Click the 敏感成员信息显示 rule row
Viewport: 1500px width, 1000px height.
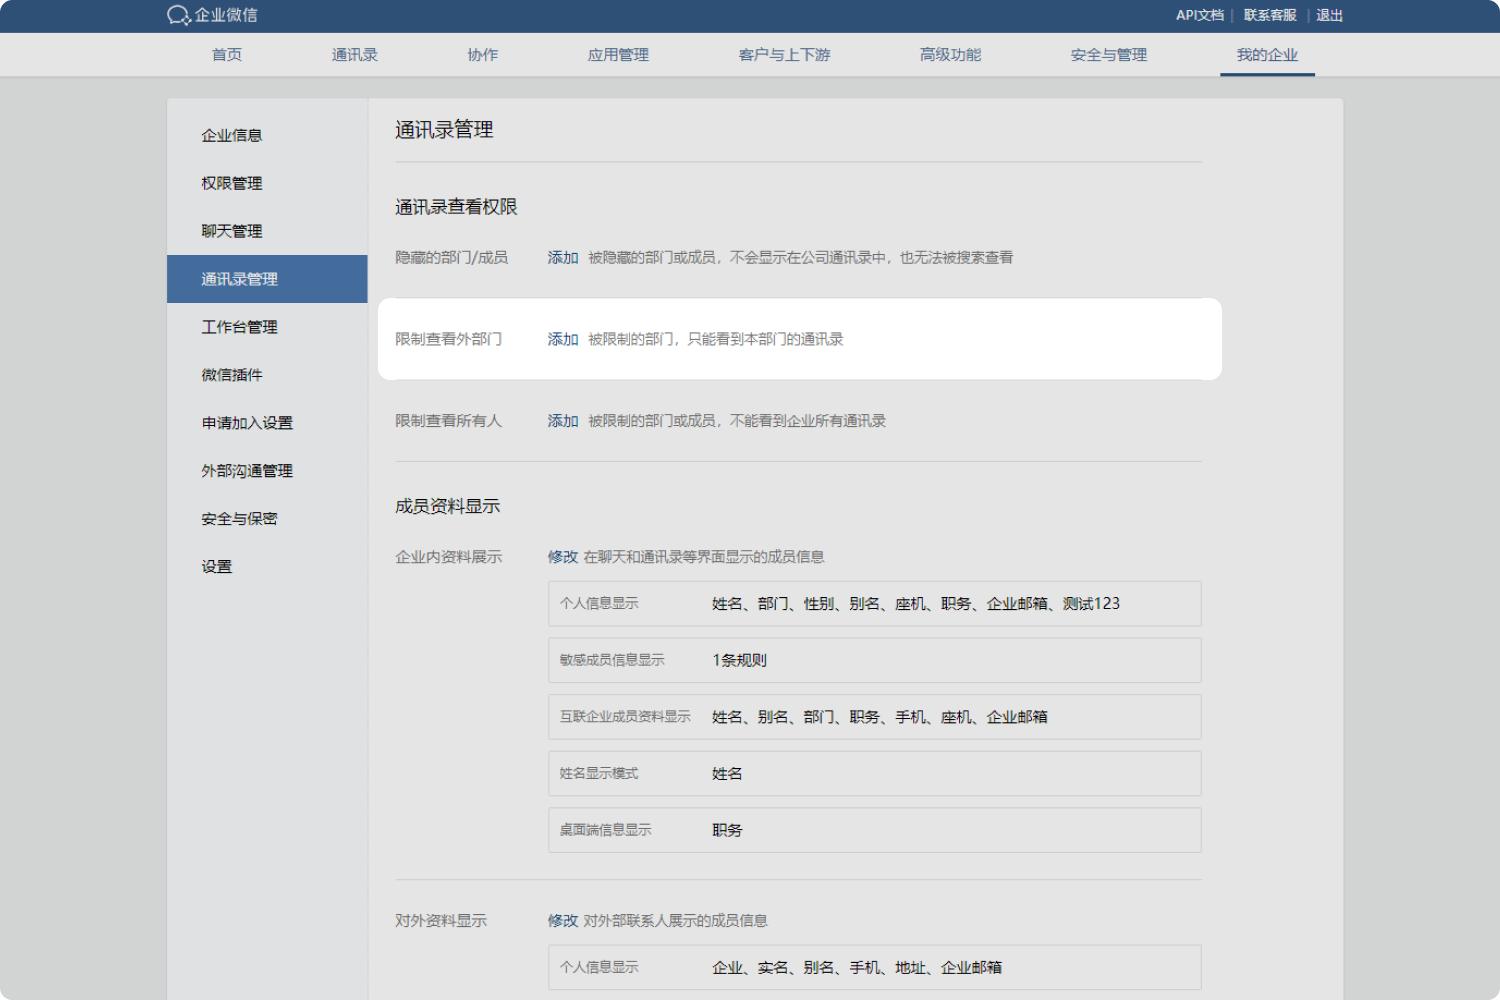click(x=874, y=660)
